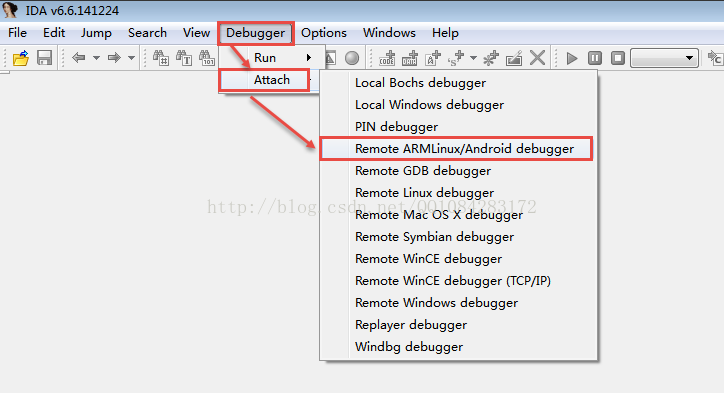Open the back-arrow history dropdown
The image size is (724, 393).
pyautogui.click(x=96, y=58)
